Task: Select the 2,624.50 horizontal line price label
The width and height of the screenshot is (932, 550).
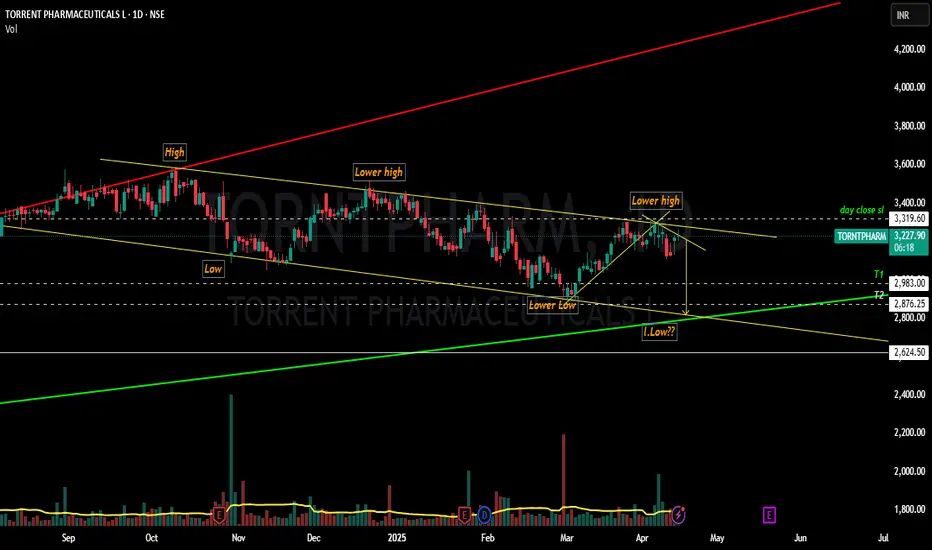Action: (x=909, y=352)
